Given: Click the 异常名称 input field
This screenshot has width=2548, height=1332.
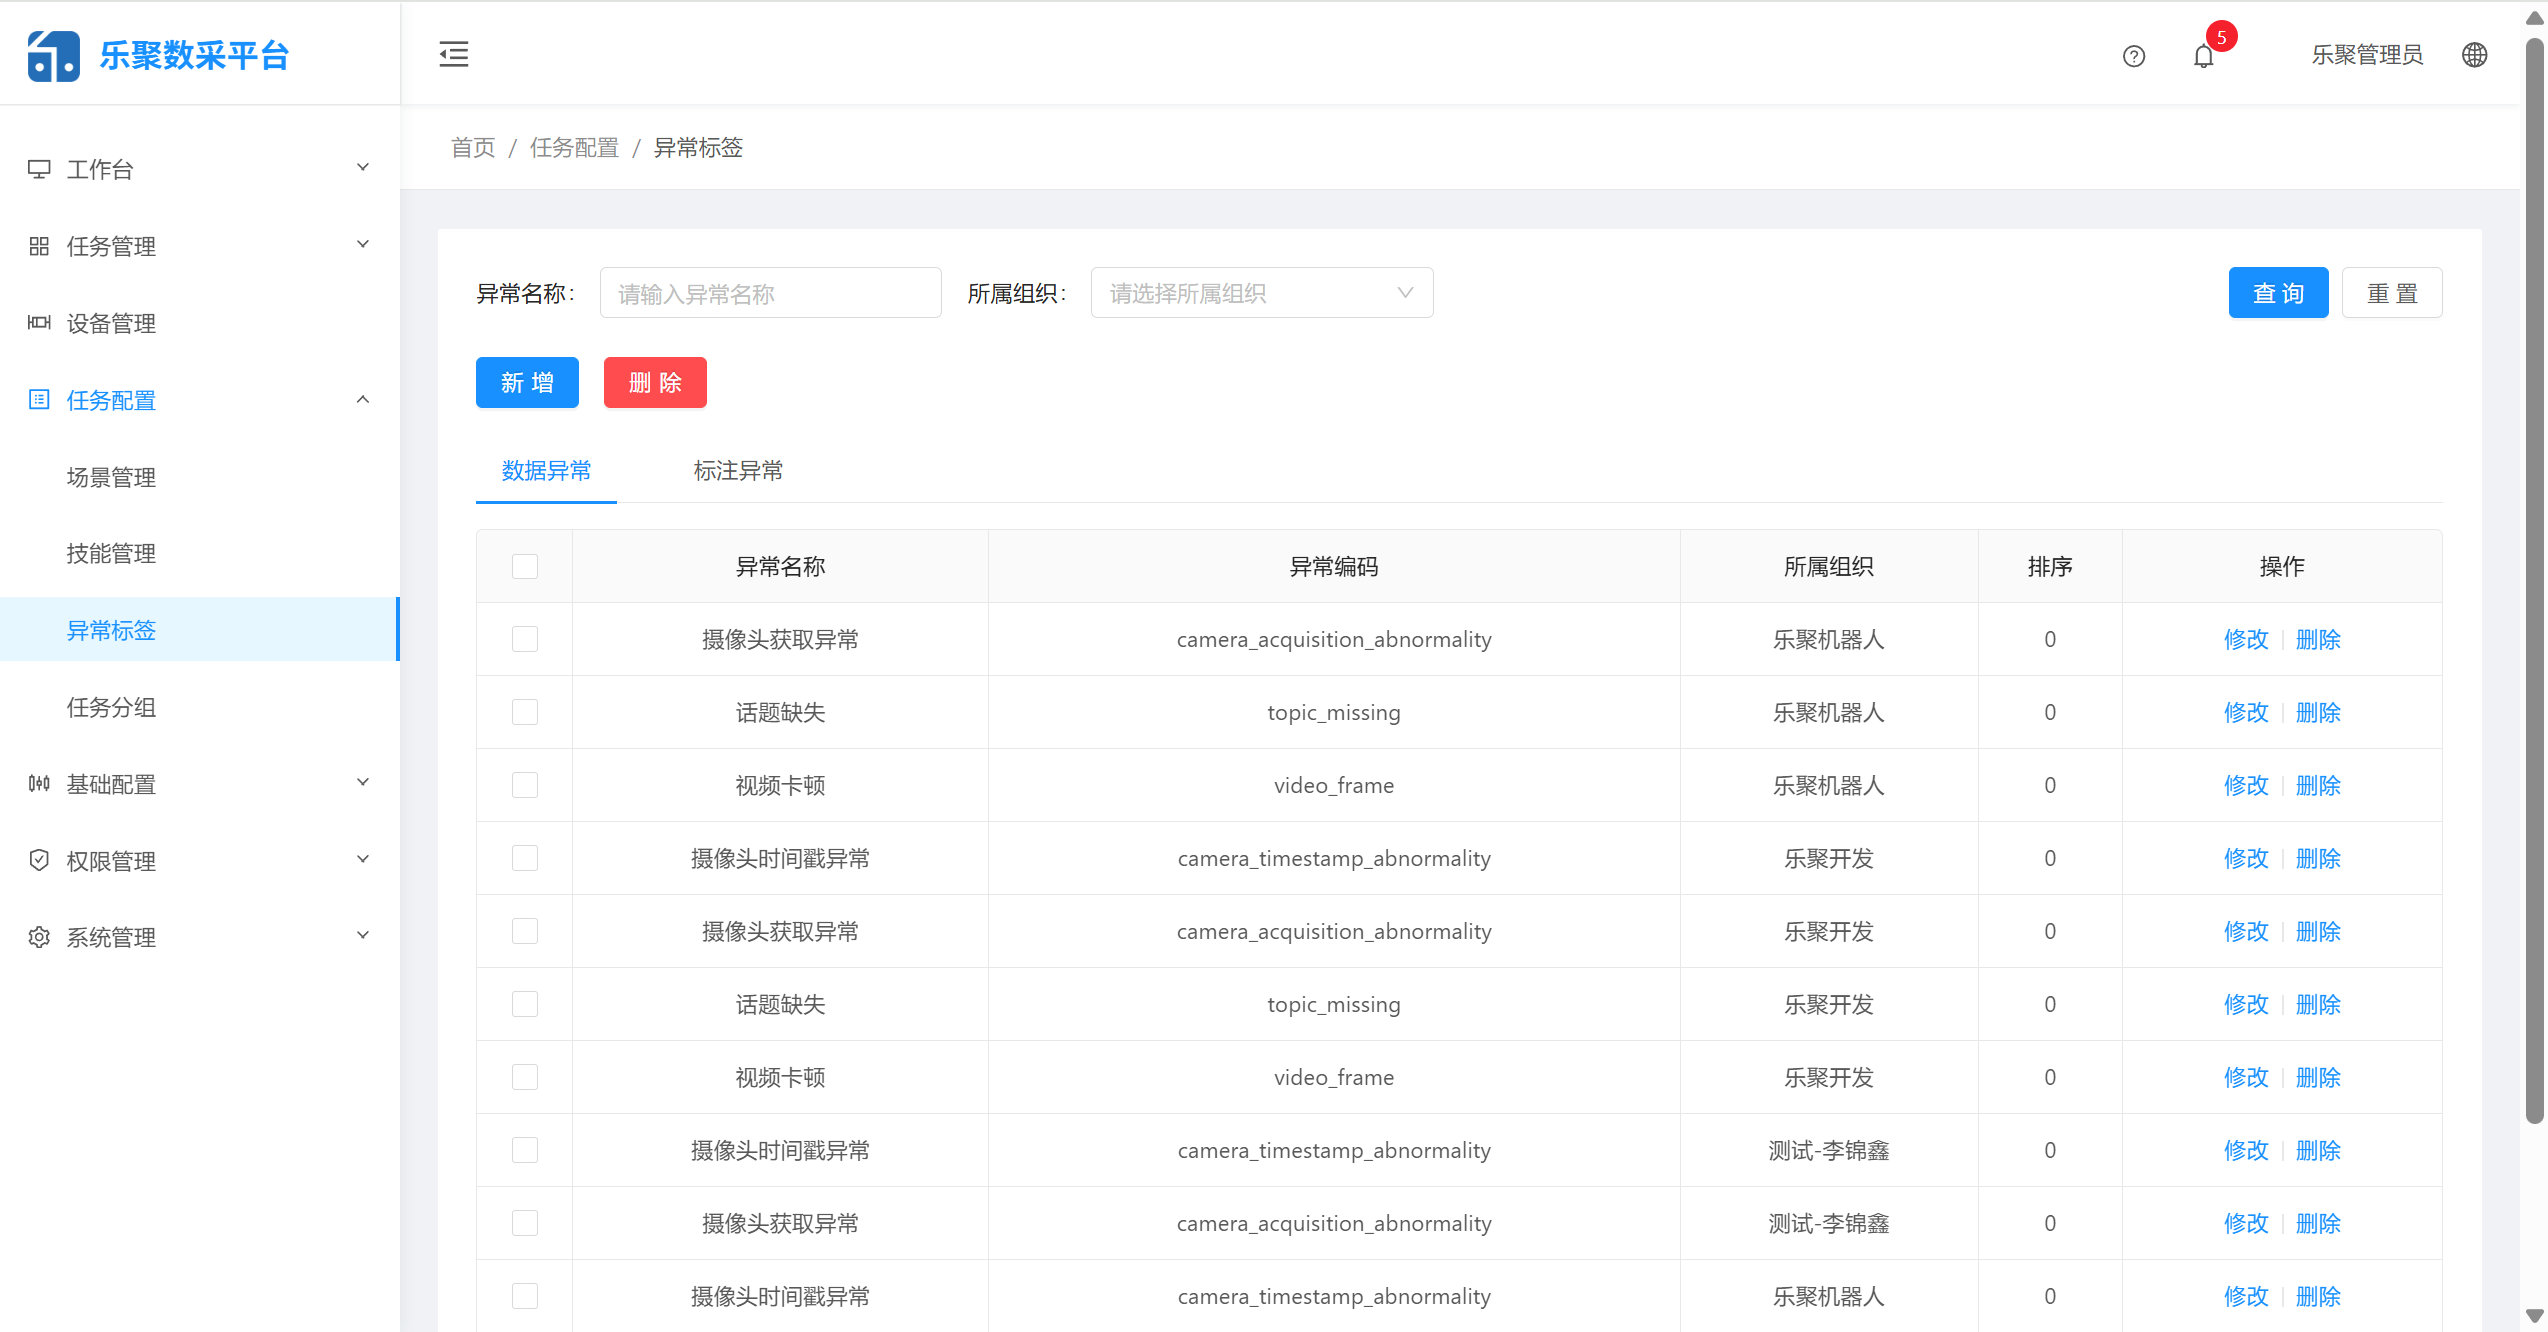Looking at the screenshot, I should tap(770, 292).
